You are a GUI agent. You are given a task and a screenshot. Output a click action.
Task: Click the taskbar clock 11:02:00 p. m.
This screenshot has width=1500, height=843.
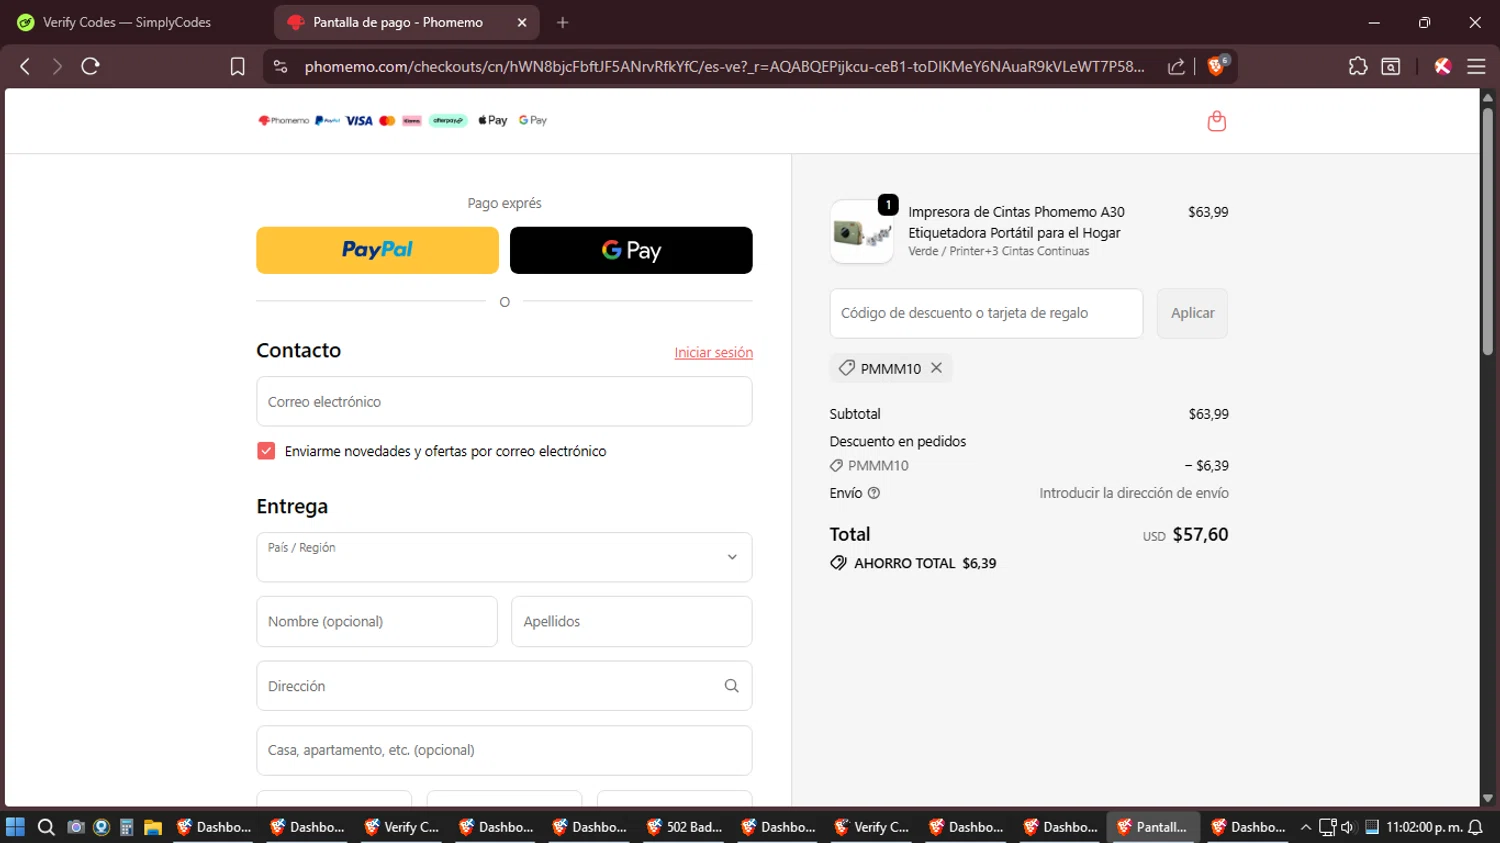(x=1423, y=827)
